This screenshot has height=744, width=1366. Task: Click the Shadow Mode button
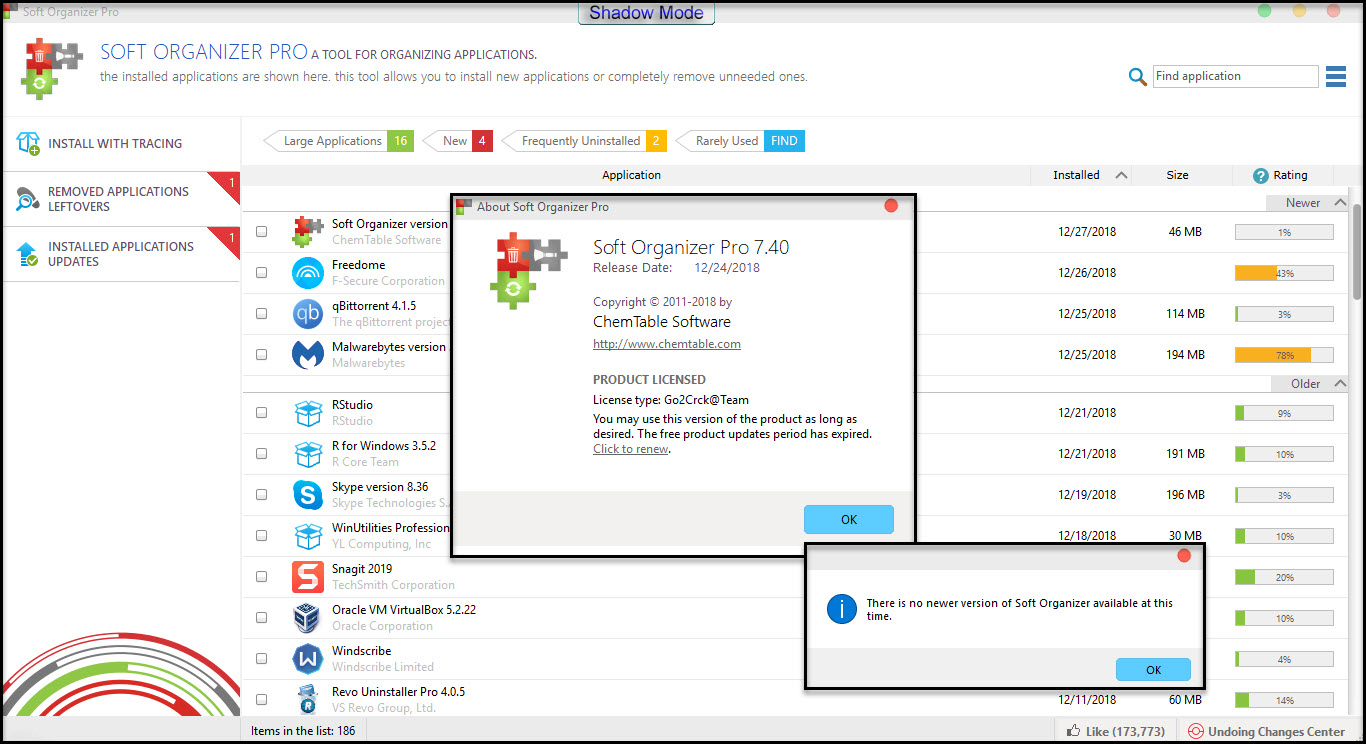tap(646, 13)
